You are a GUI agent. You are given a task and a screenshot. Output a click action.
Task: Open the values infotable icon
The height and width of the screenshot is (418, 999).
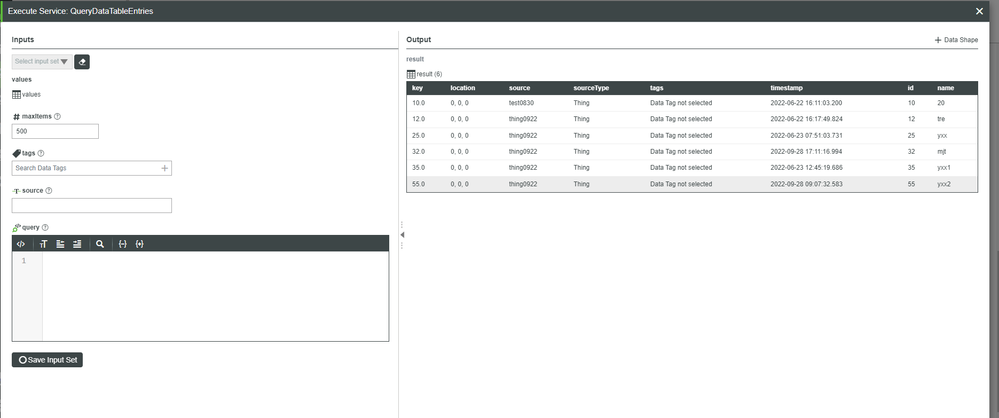(x=17, y=94)
